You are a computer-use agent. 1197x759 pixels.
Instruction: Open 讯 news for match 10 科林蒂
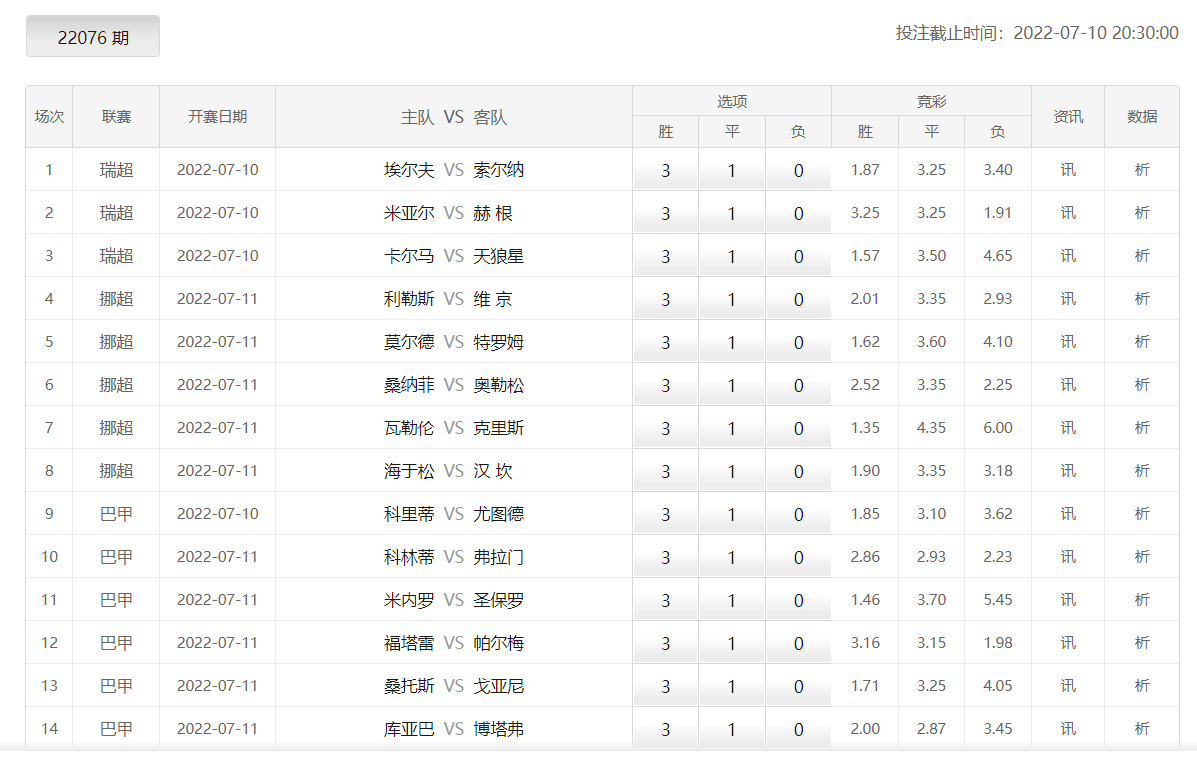pos(1068,557)
